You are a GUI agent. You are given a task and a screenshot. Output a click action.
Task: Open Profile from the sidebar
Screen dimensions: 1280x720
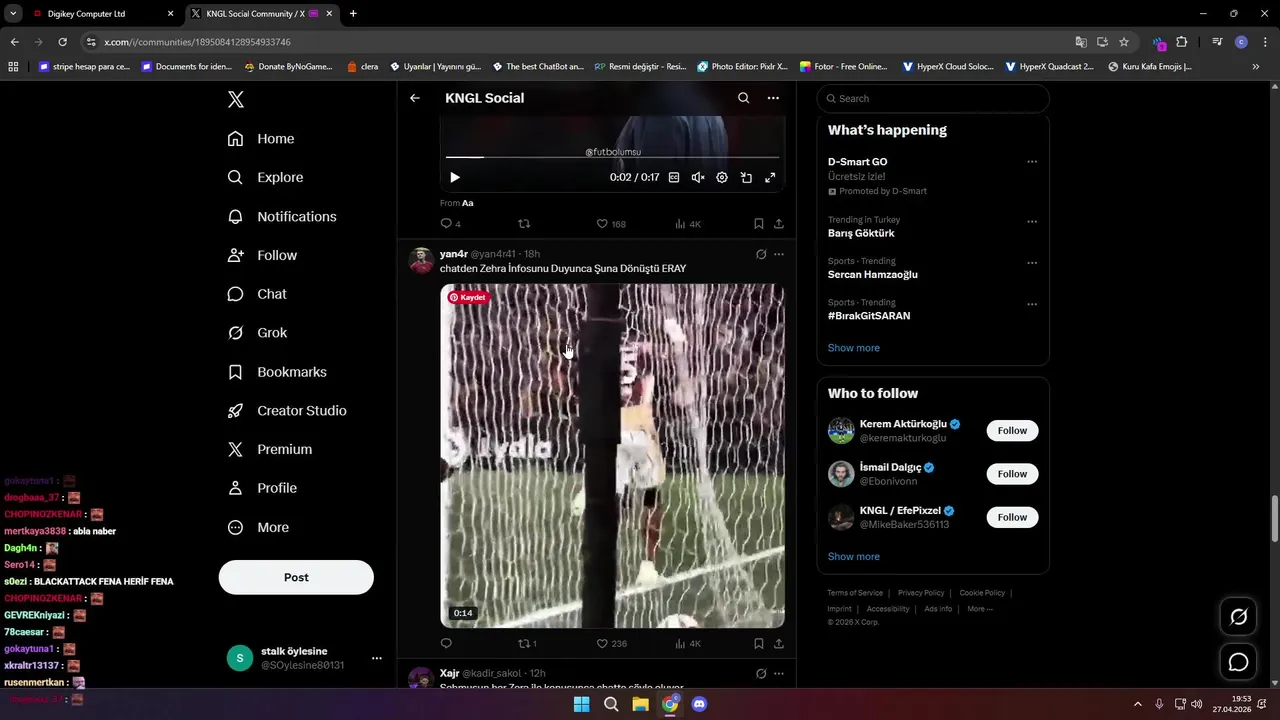pyautogui.click(x=262, y=488)
